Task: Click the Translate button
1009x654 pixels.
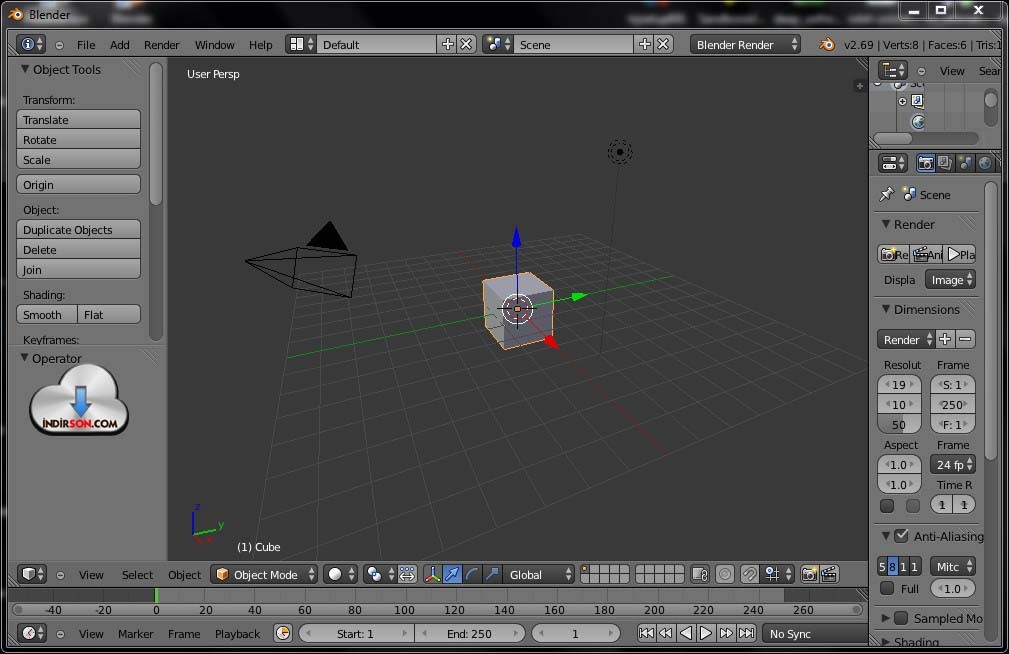Action: (79, 119)
